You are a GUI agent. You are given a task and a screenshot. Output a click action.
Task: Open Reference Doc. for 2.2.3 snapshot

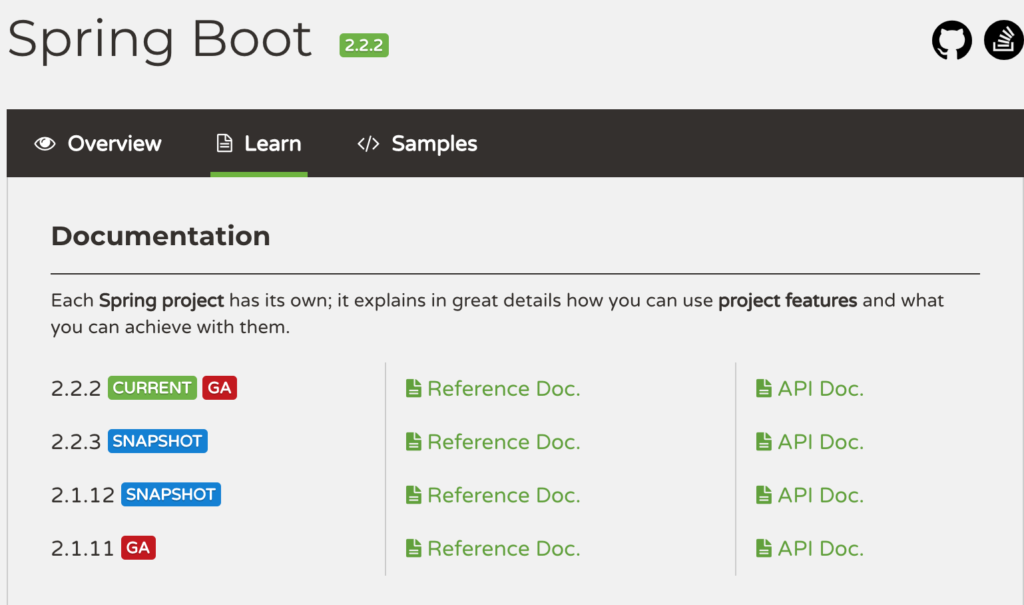(504, 442)
